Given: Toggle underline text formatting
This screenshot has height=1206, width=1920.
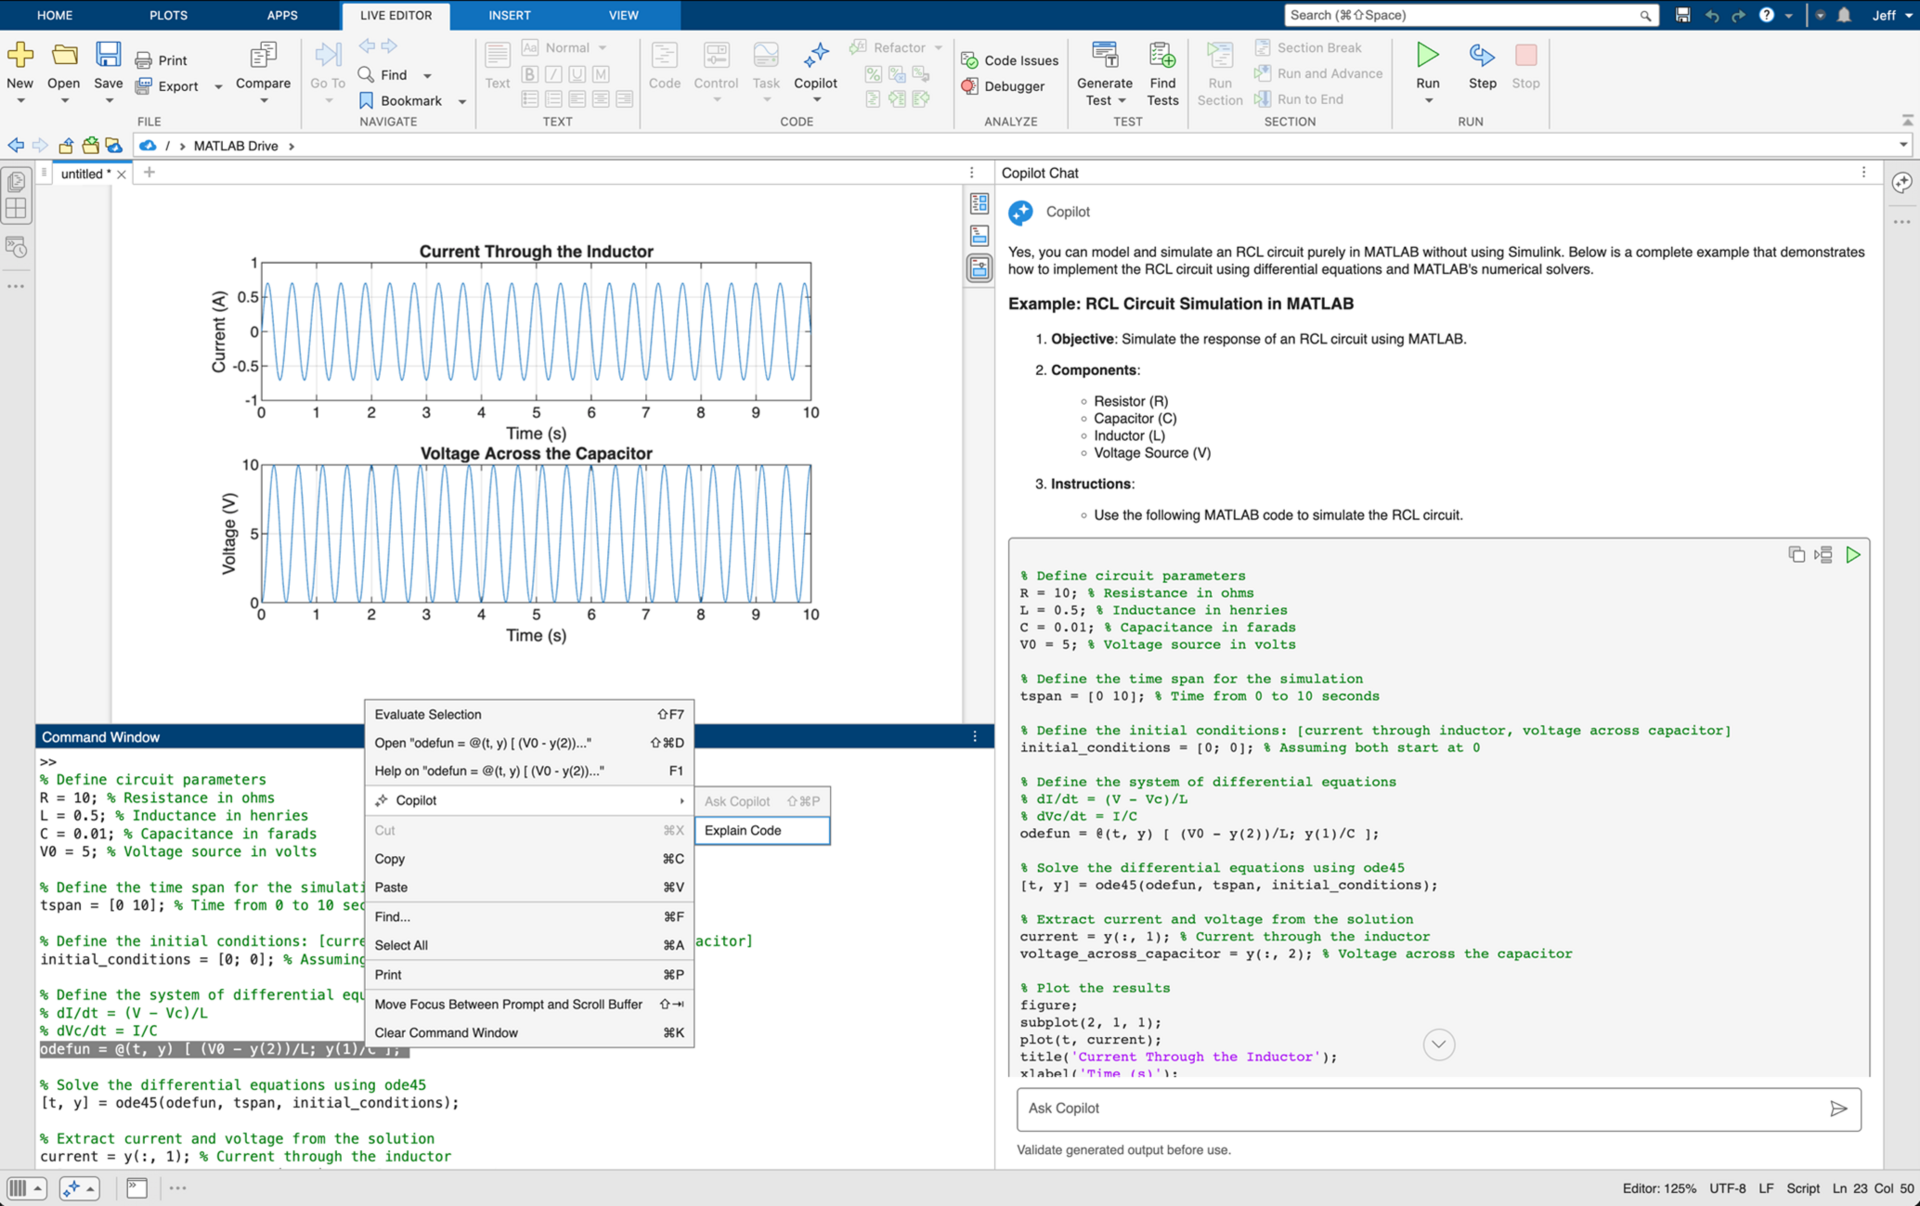Looking at the screenshot, I should [576, 73].
